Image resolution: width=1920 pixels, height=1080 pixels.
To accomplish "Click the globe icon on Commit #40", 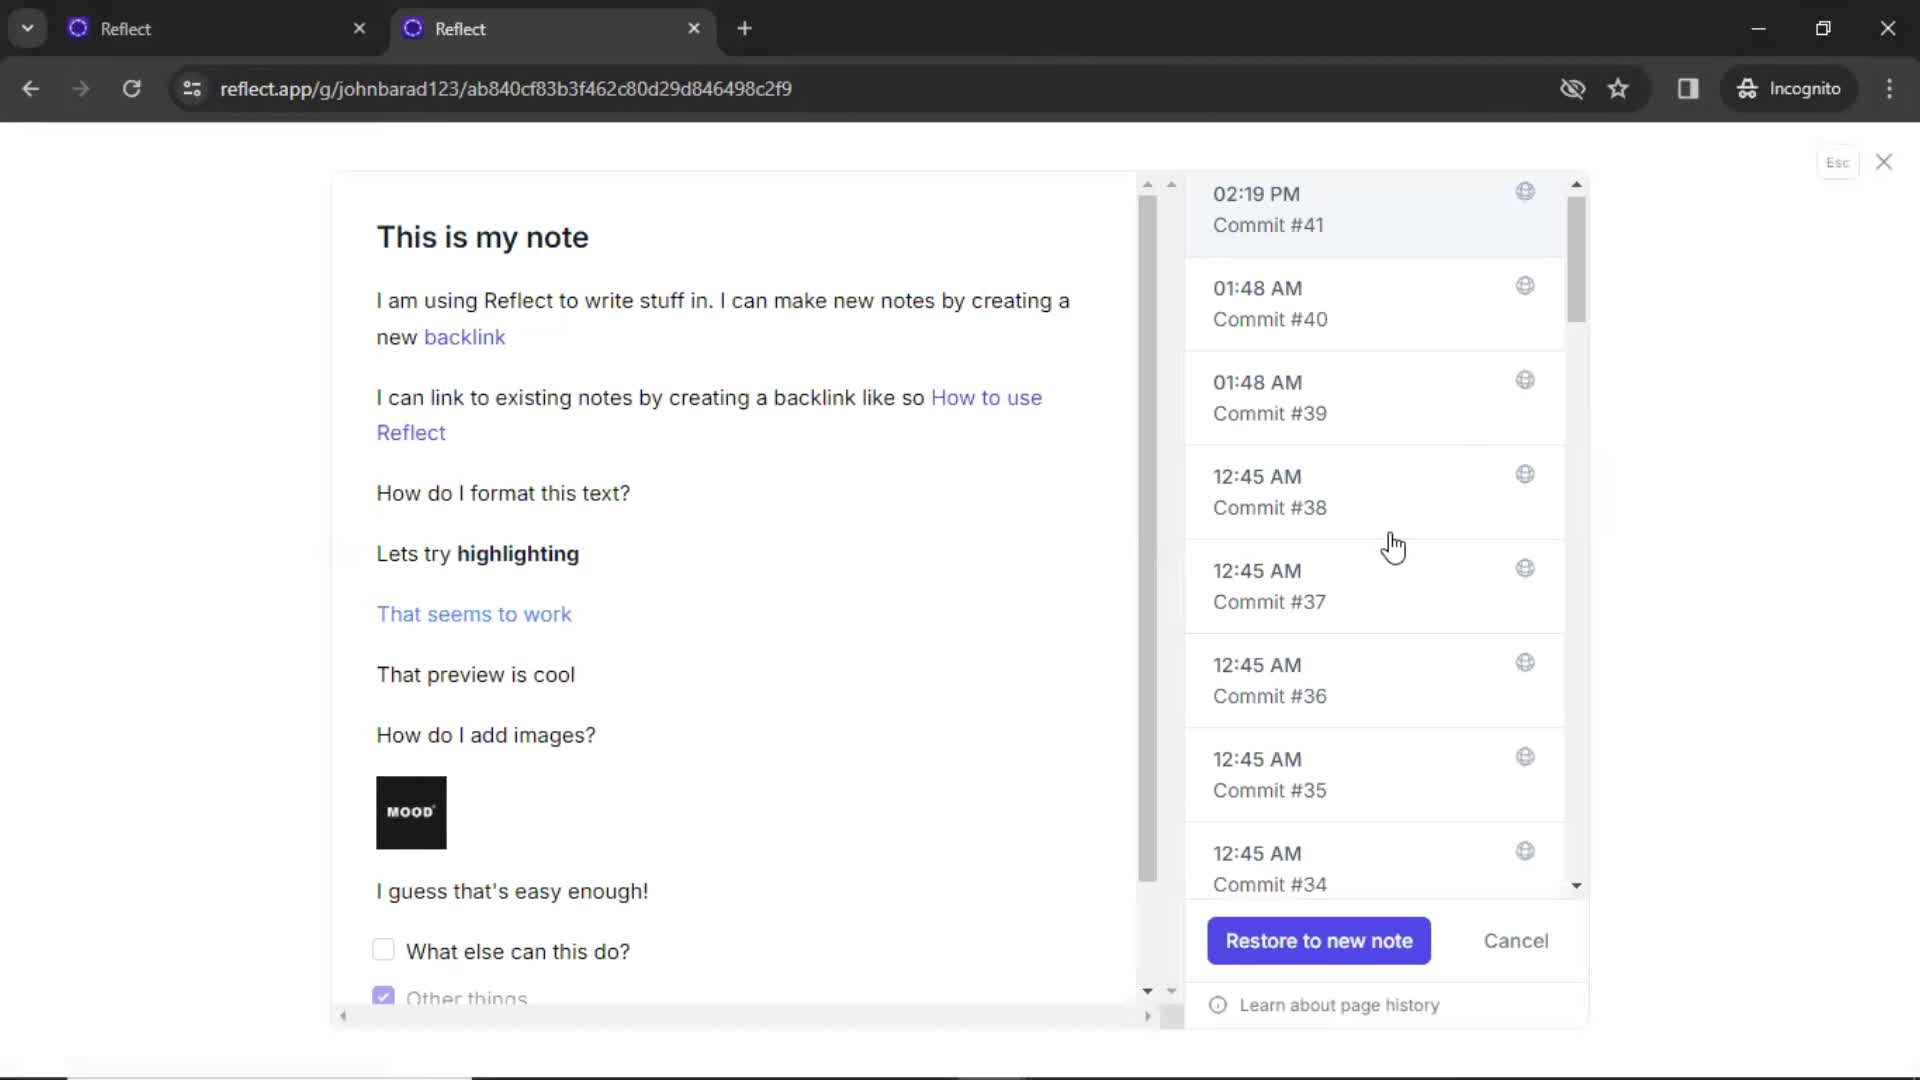I will point(1525,286).
